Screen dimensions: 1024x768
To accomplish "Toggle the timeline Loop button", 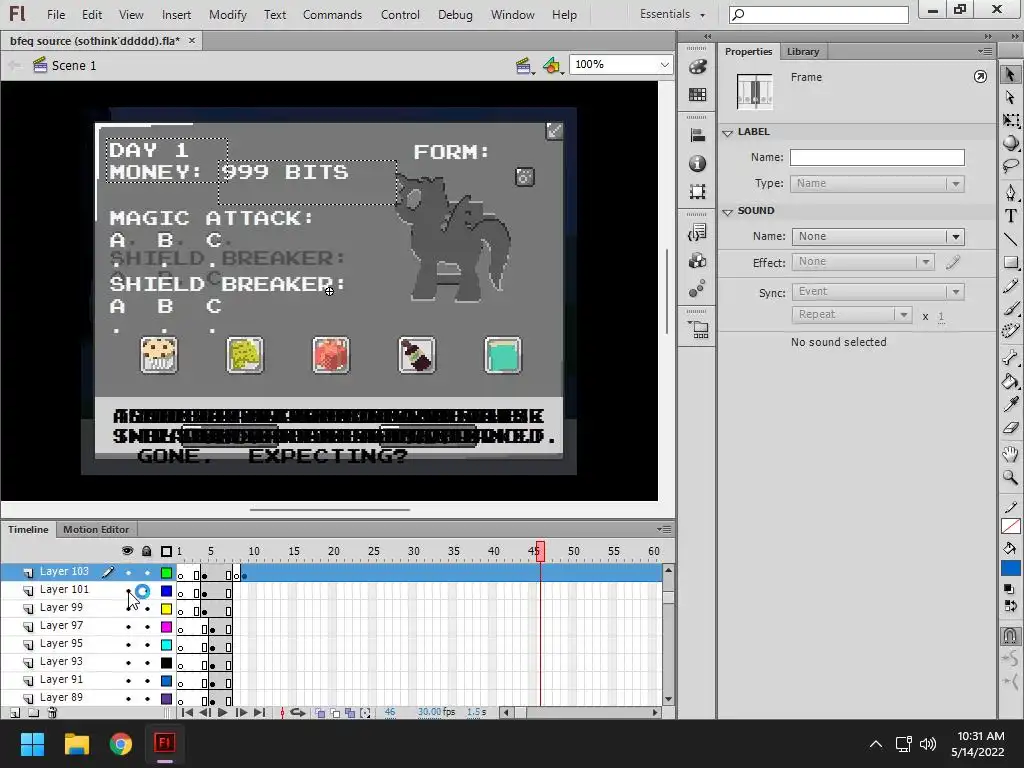I will [x=298, y=712].
